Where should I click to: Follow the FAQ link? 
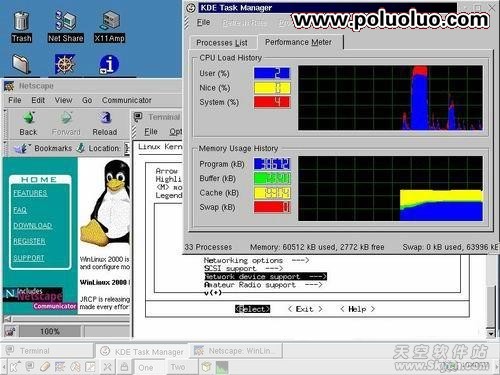[x=20, y=210]
